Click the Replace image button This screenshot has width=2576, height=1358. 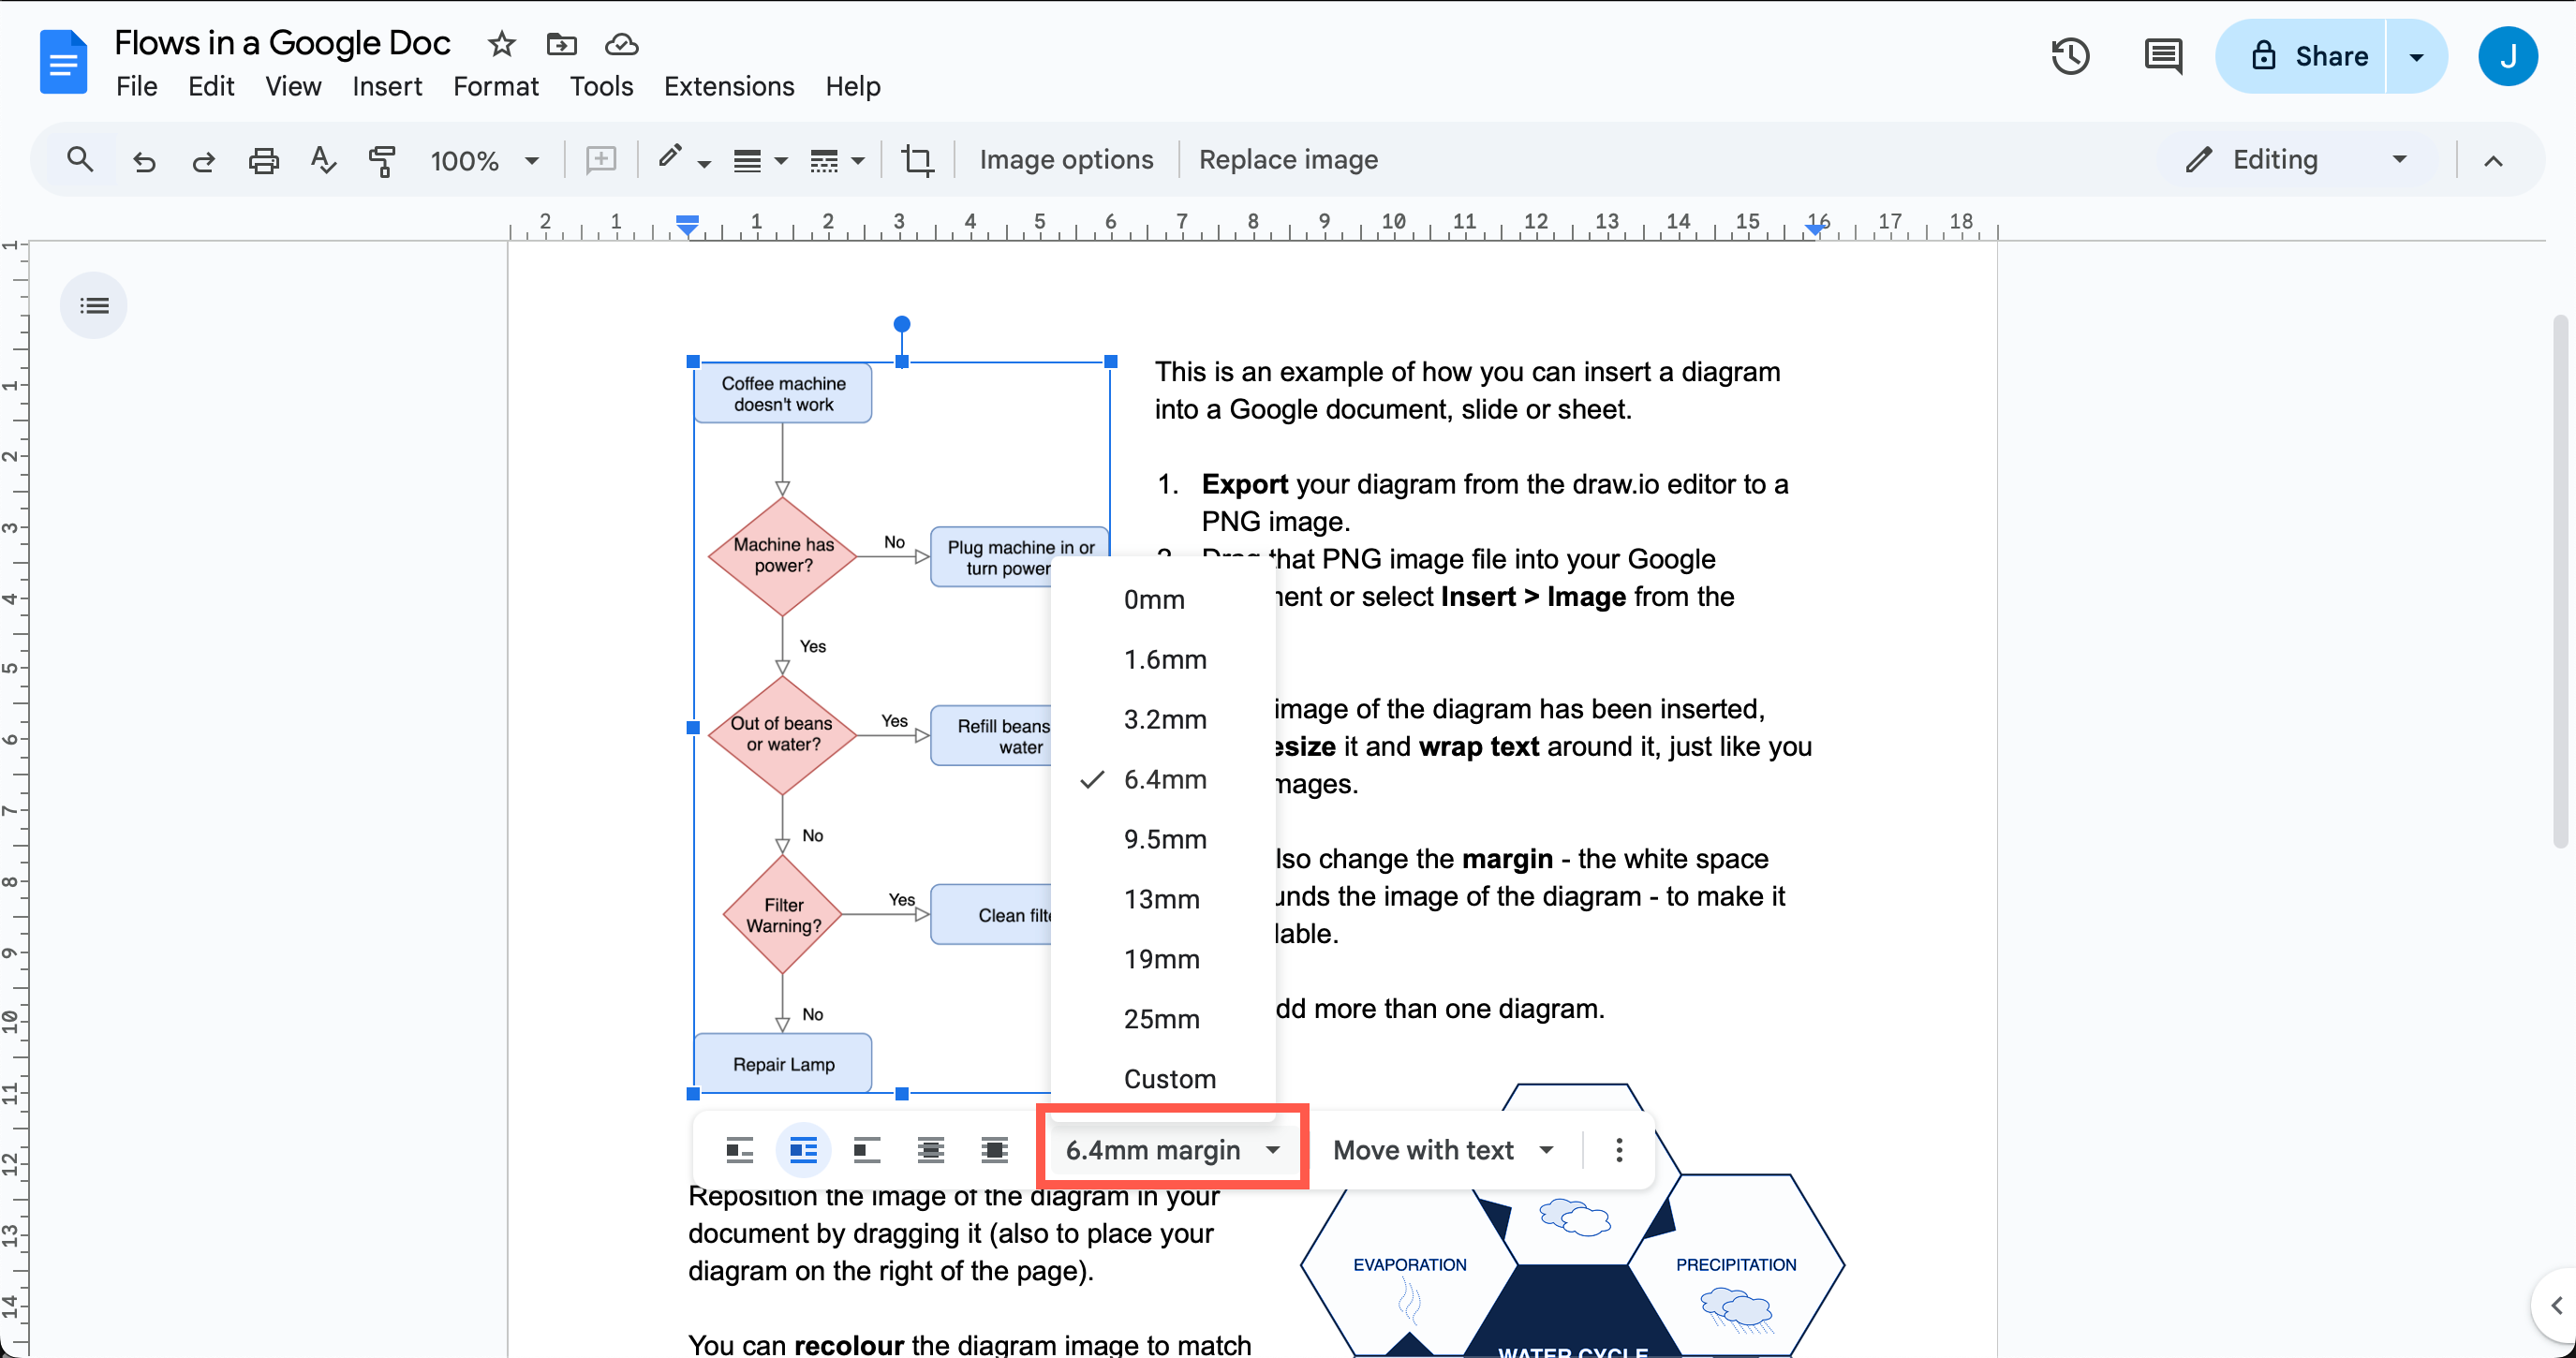(x=1288, y=159)
